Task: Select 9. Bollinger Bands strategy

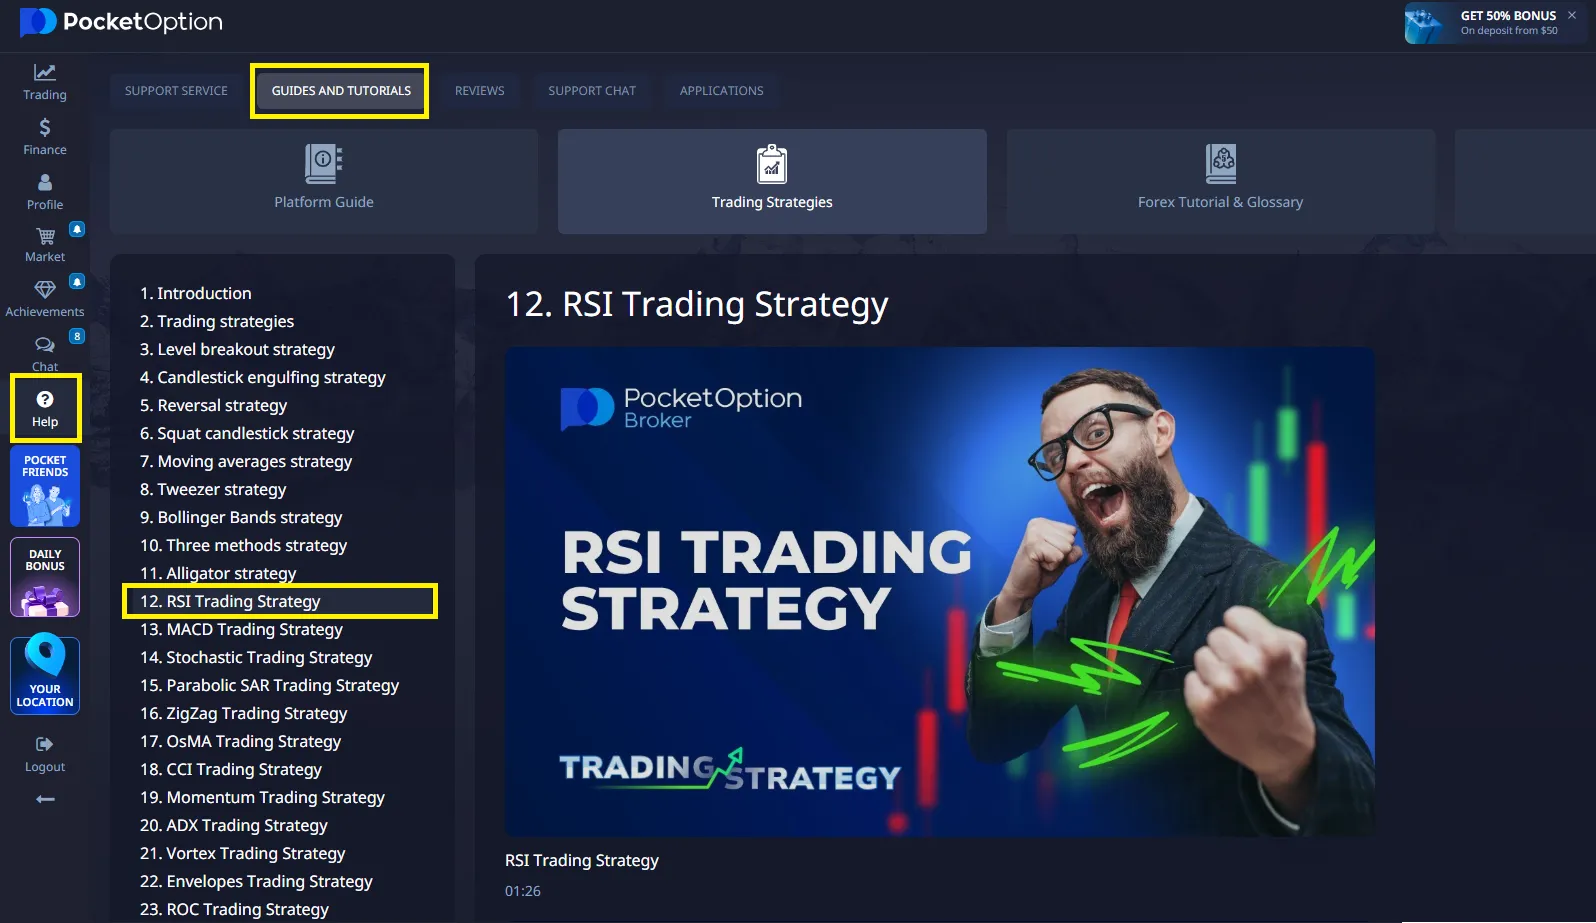Action: (x=241, y=517)
